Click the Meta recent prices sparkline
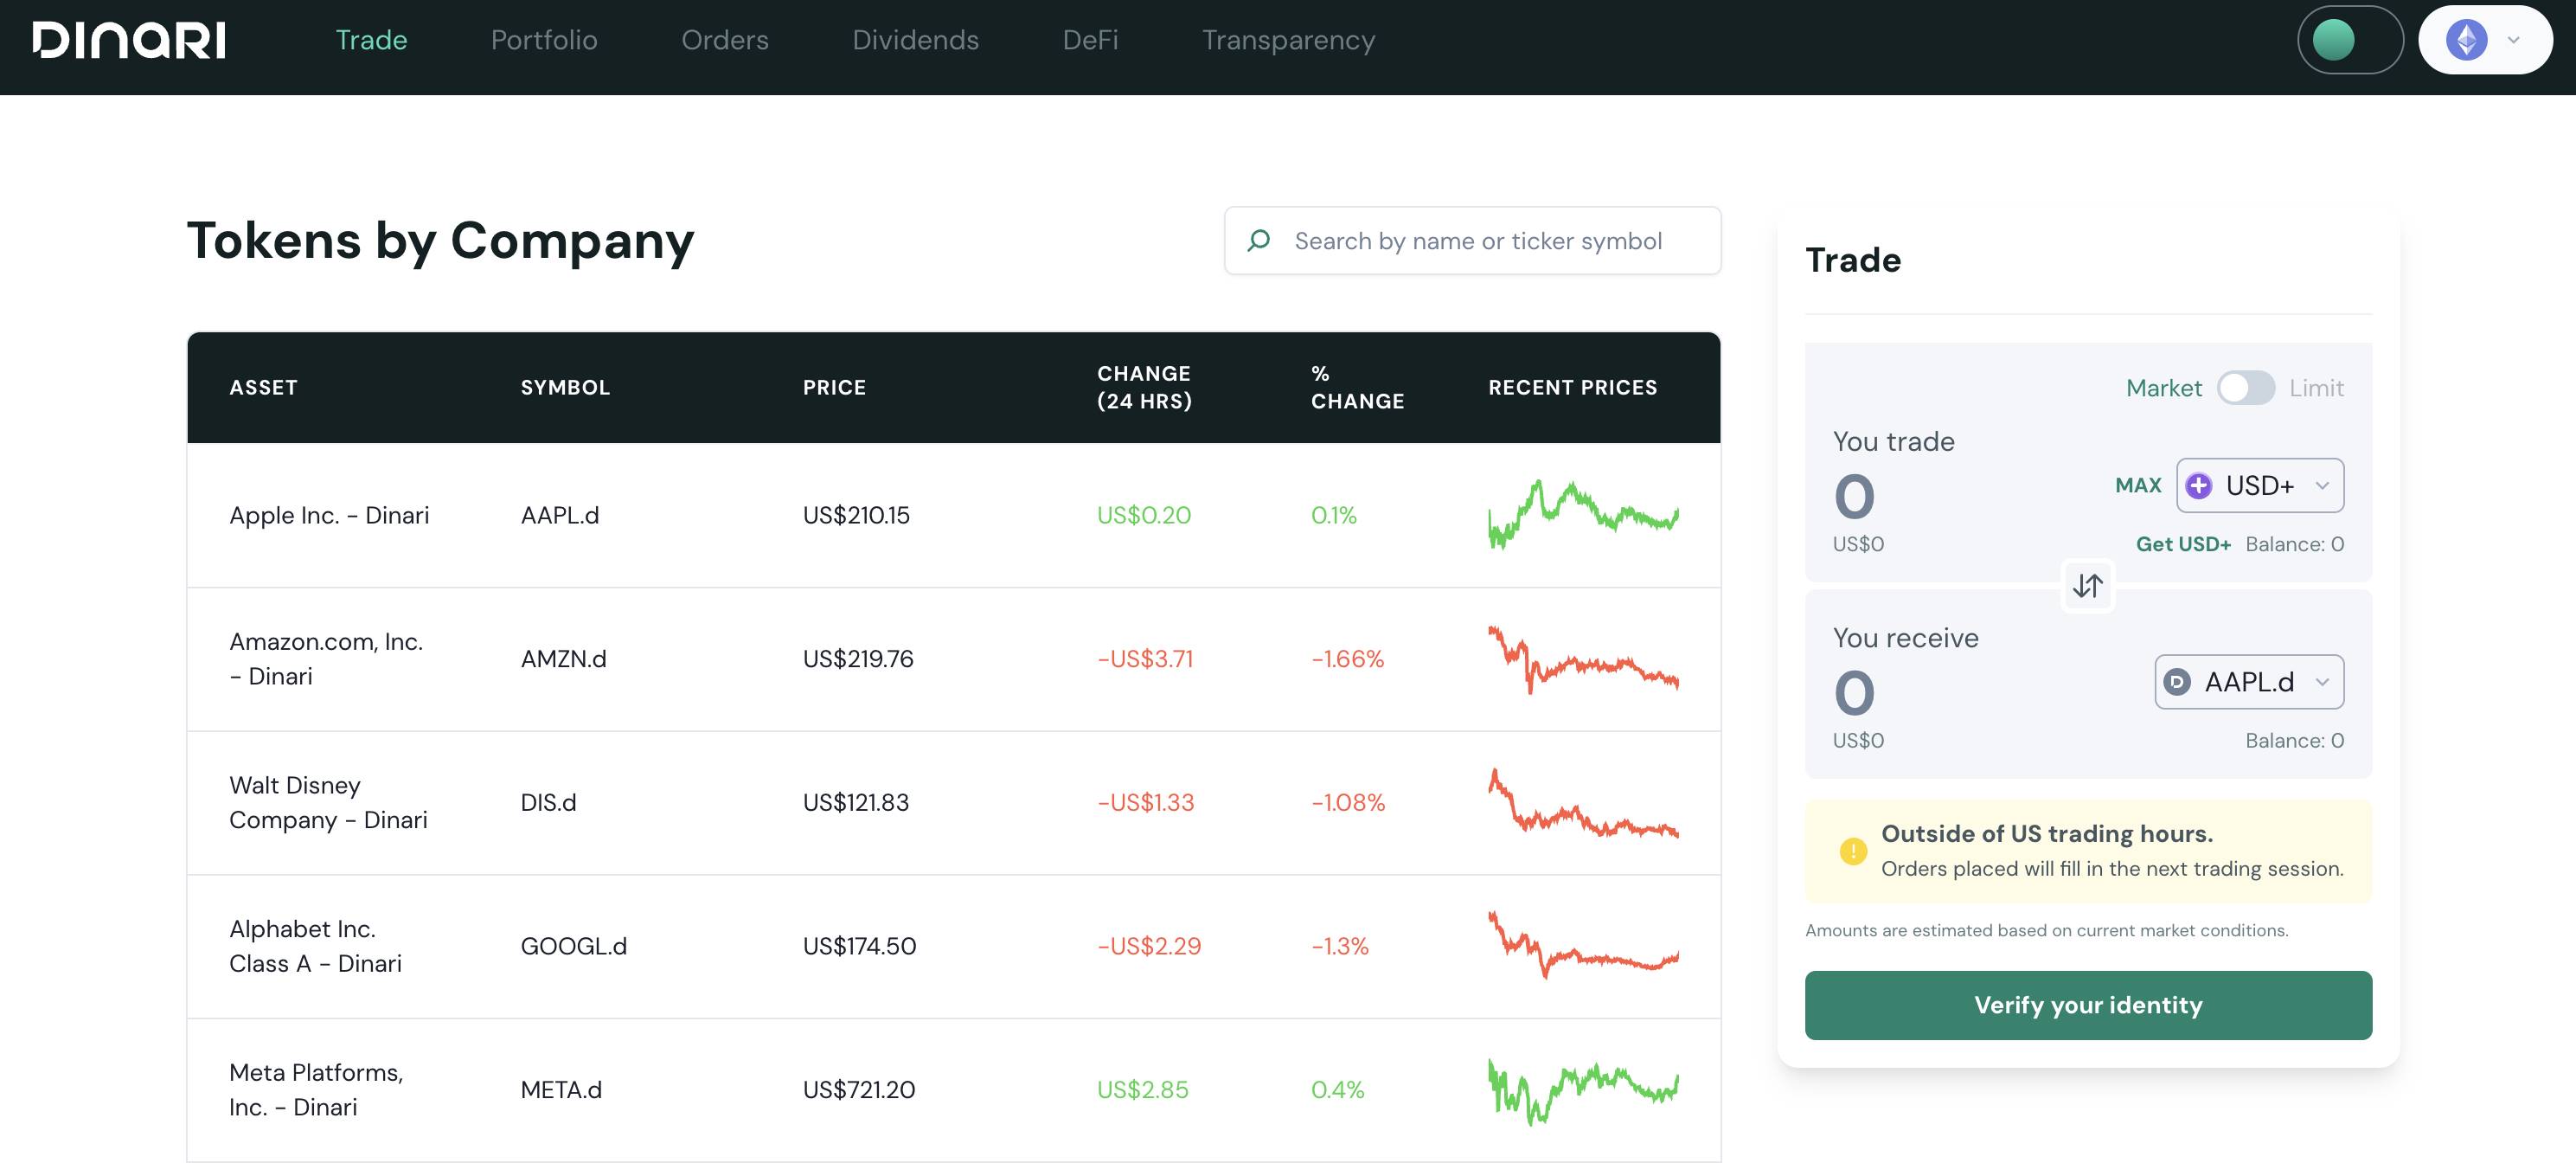 pyautogui.click(x=1582, y=1089)
